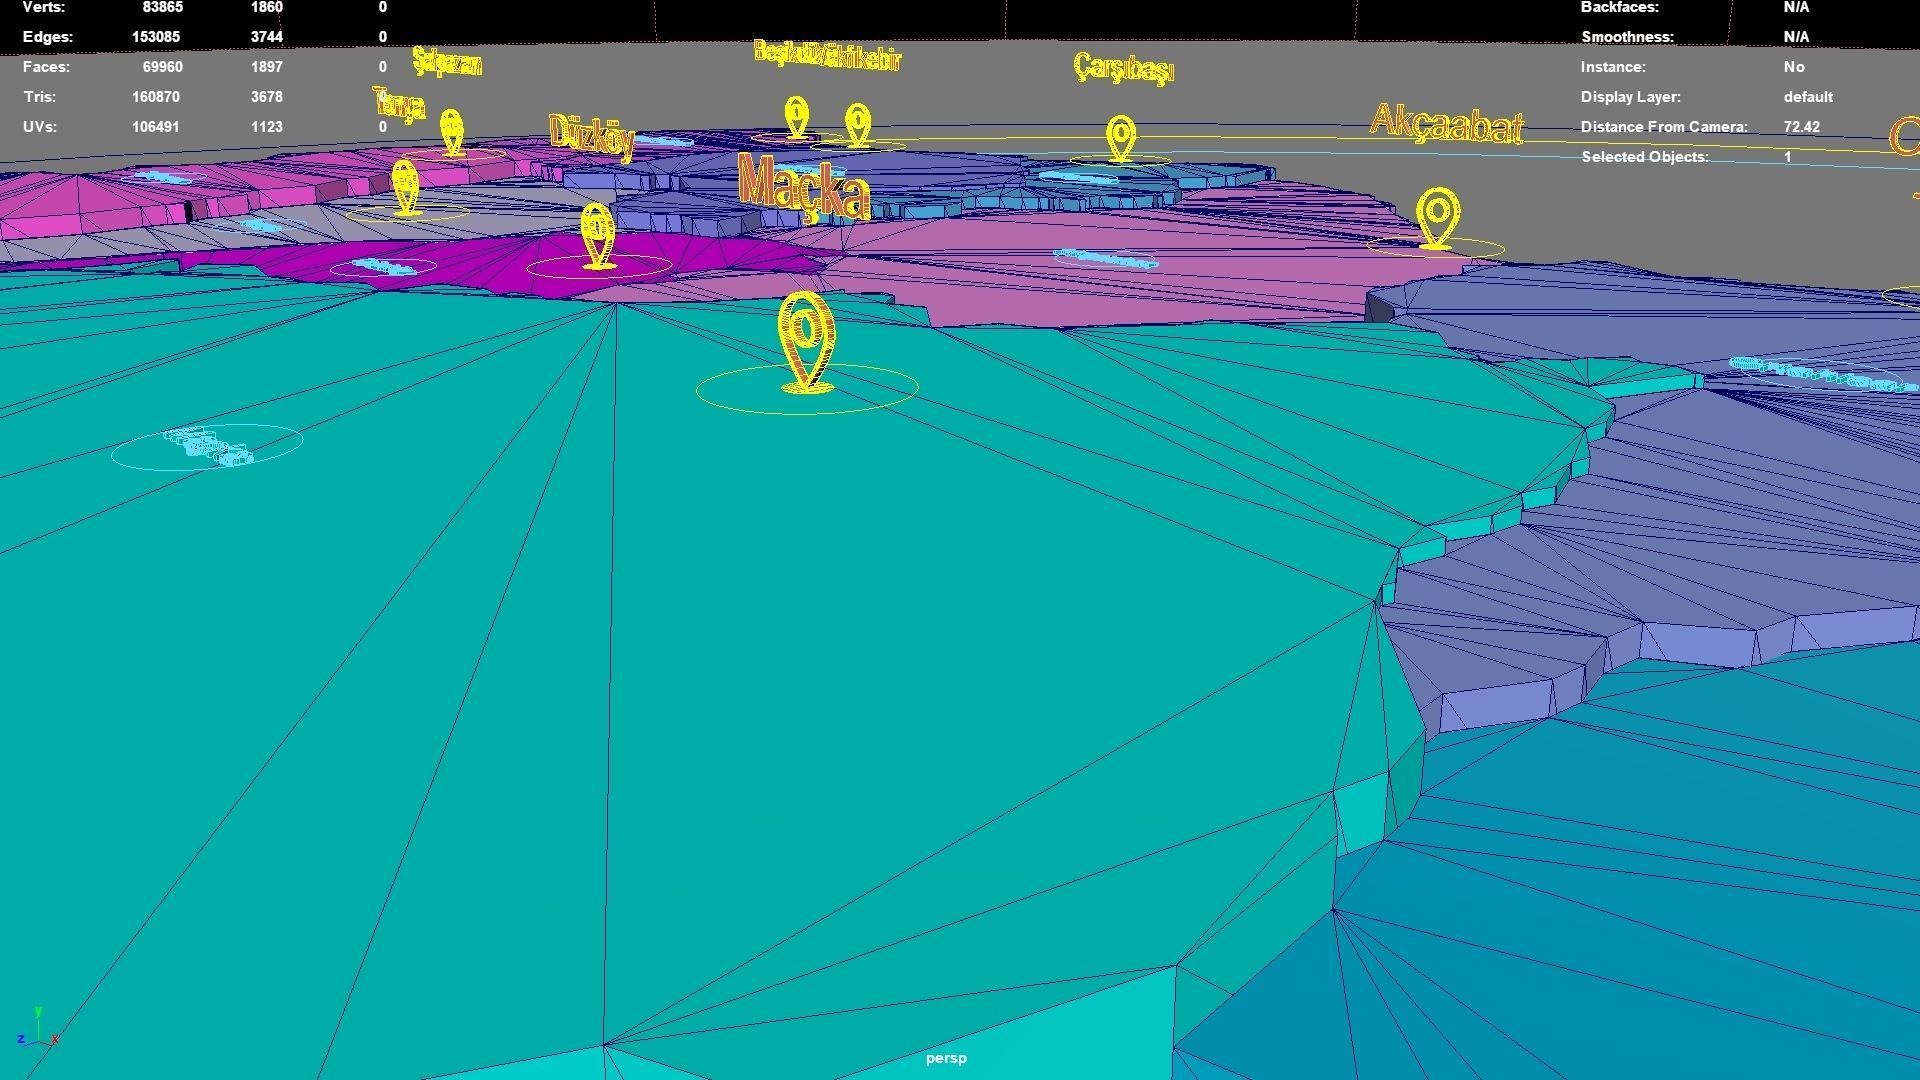Click the map pin under Çarşıbaşı label
The width and height of the screenshot is (1920, 1080).
click(x=1121, y=137)
